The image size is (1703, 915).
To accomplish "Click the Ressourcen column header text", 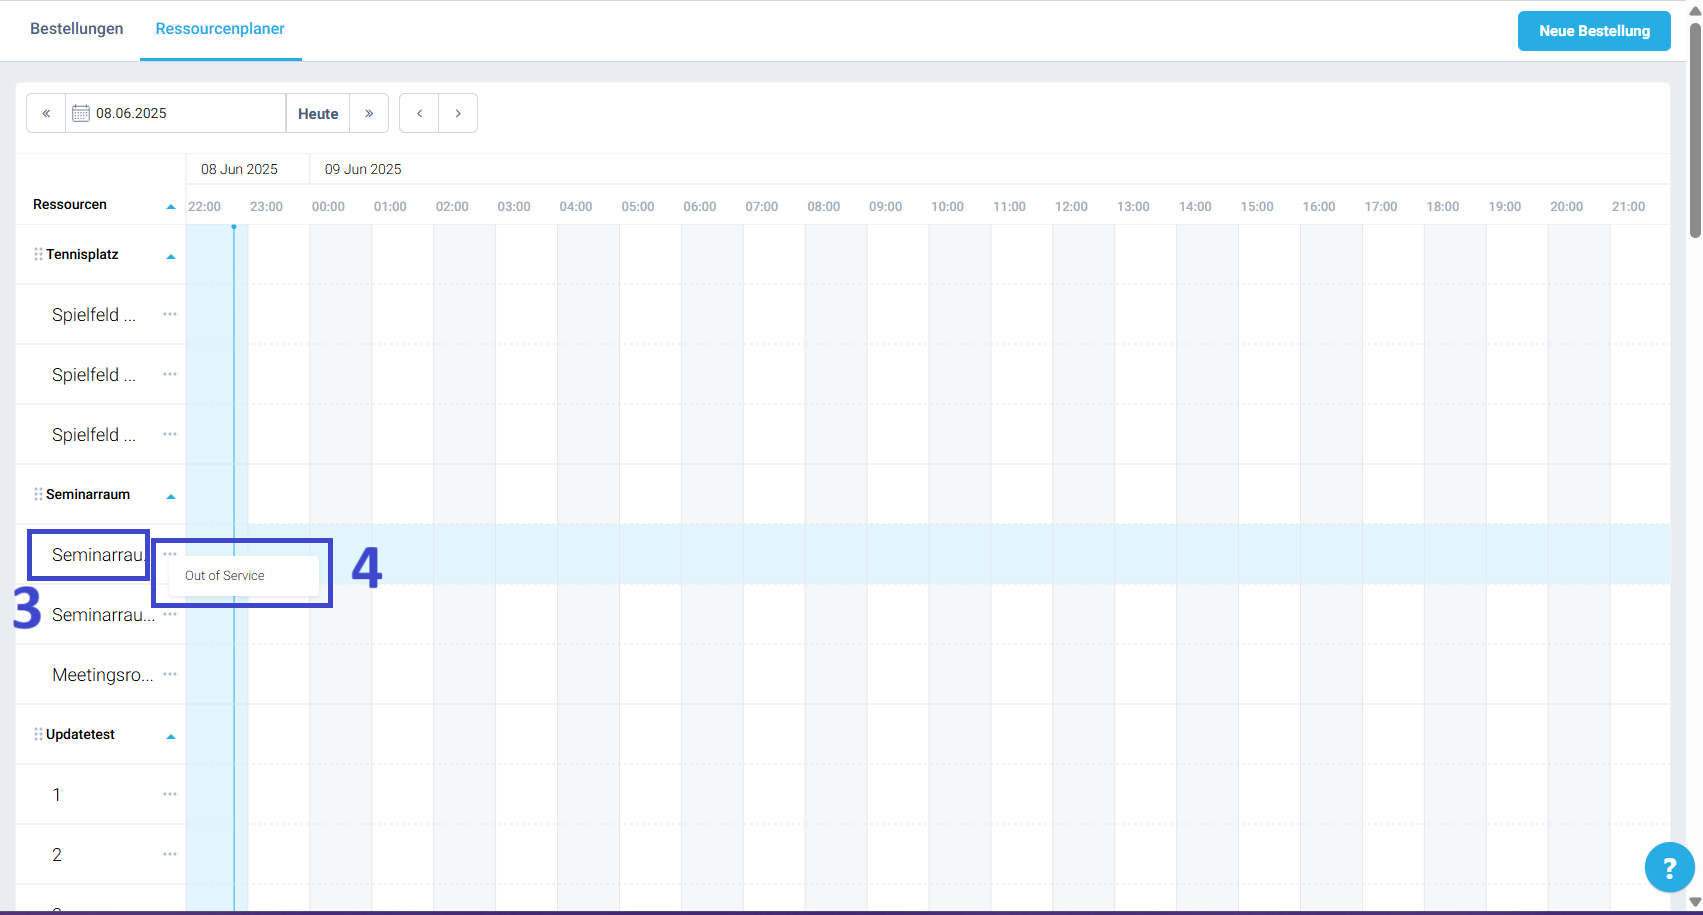I will 70,204.
